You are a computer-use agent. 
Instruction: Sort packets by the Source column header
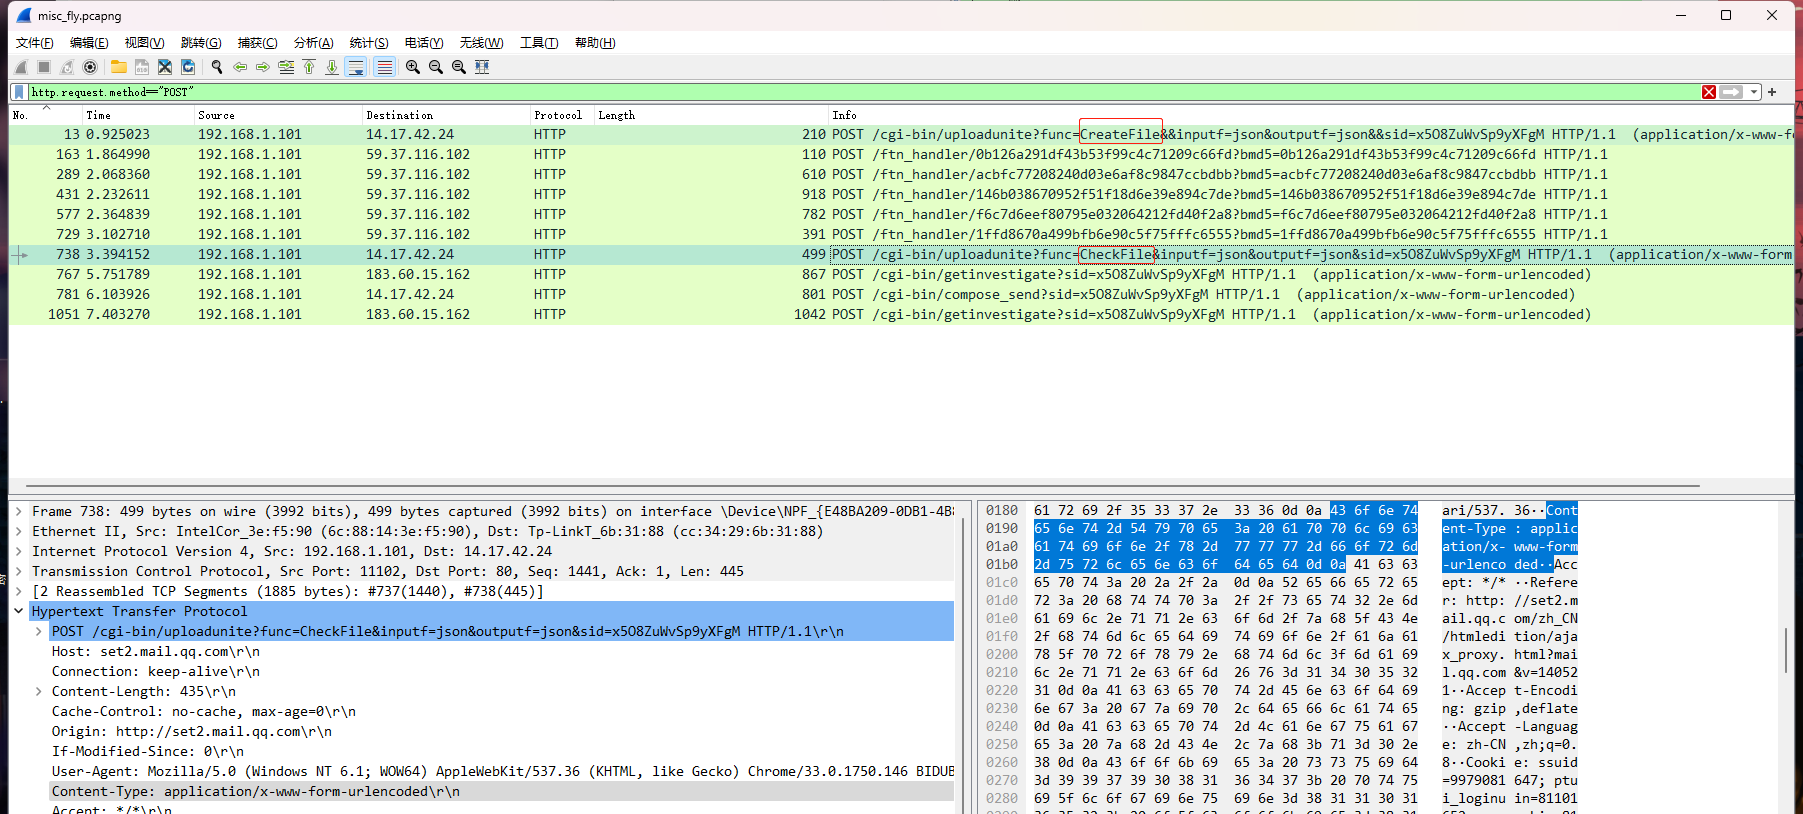(278, 115)
